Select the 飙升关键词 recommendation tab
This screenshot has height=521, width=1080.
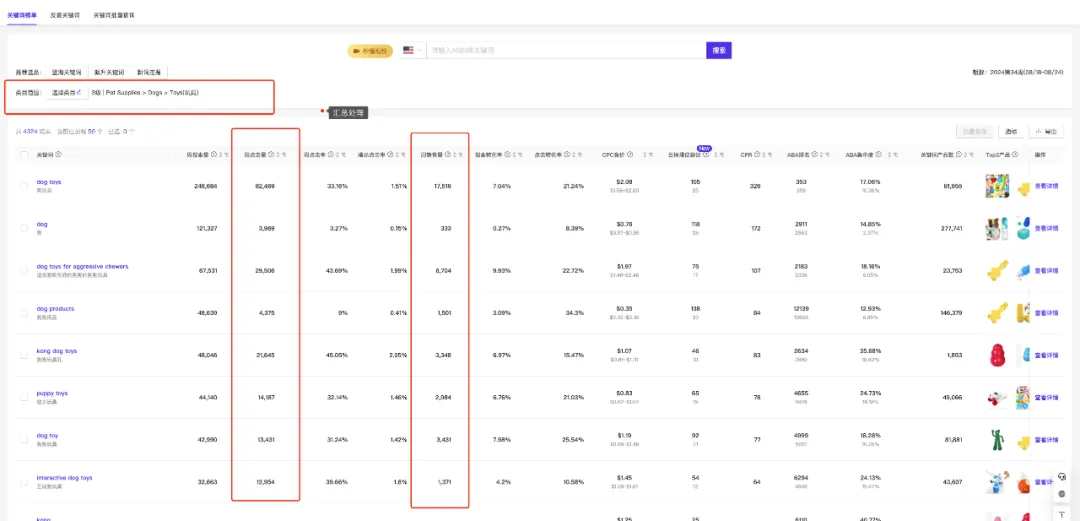110,72
